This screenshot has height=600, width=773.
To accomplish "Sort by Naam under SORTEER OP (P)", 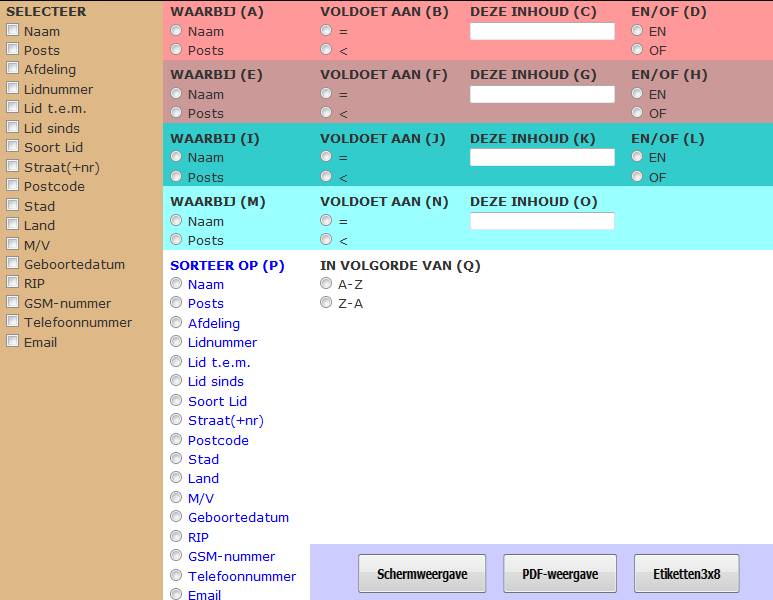I will pyautogui.click(x=176, y=283).
